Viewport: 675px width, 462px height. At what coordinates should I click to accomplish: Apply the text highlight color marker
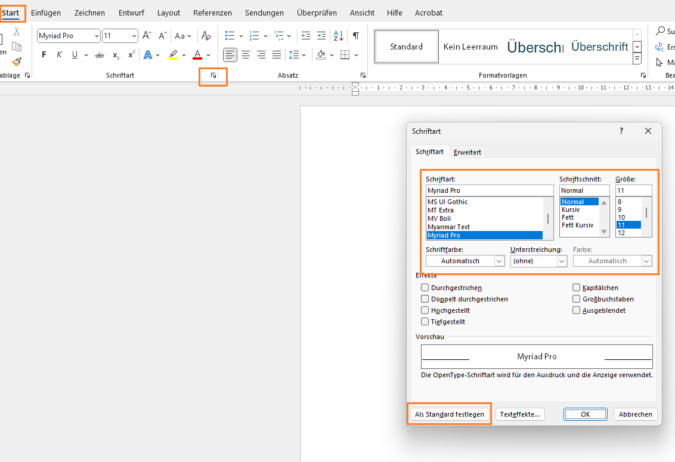(172, 55)
